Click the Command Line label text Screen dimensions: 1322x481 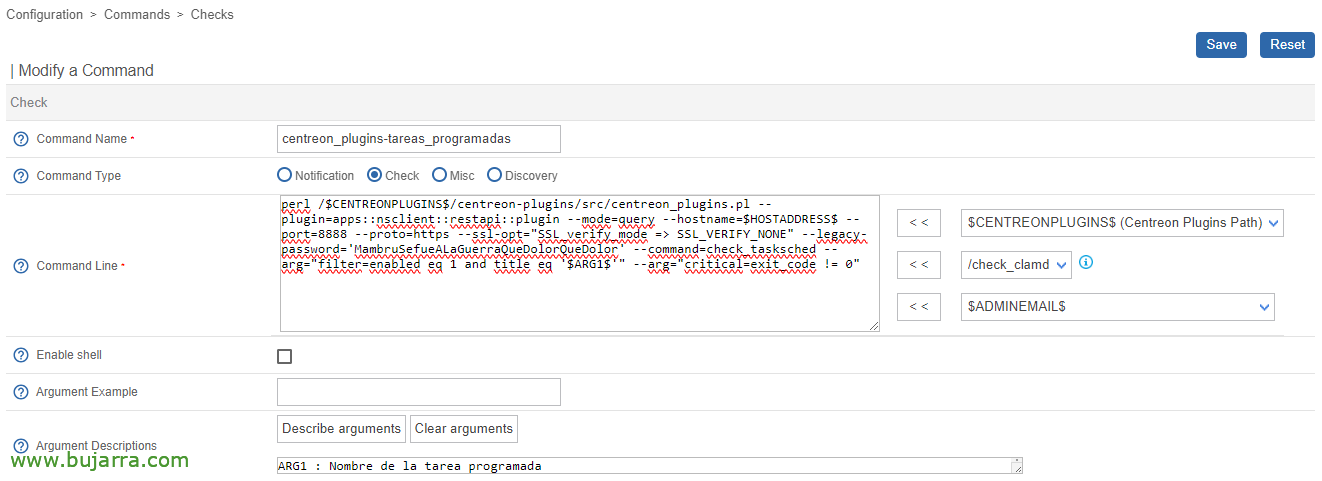tap(77, 266)
